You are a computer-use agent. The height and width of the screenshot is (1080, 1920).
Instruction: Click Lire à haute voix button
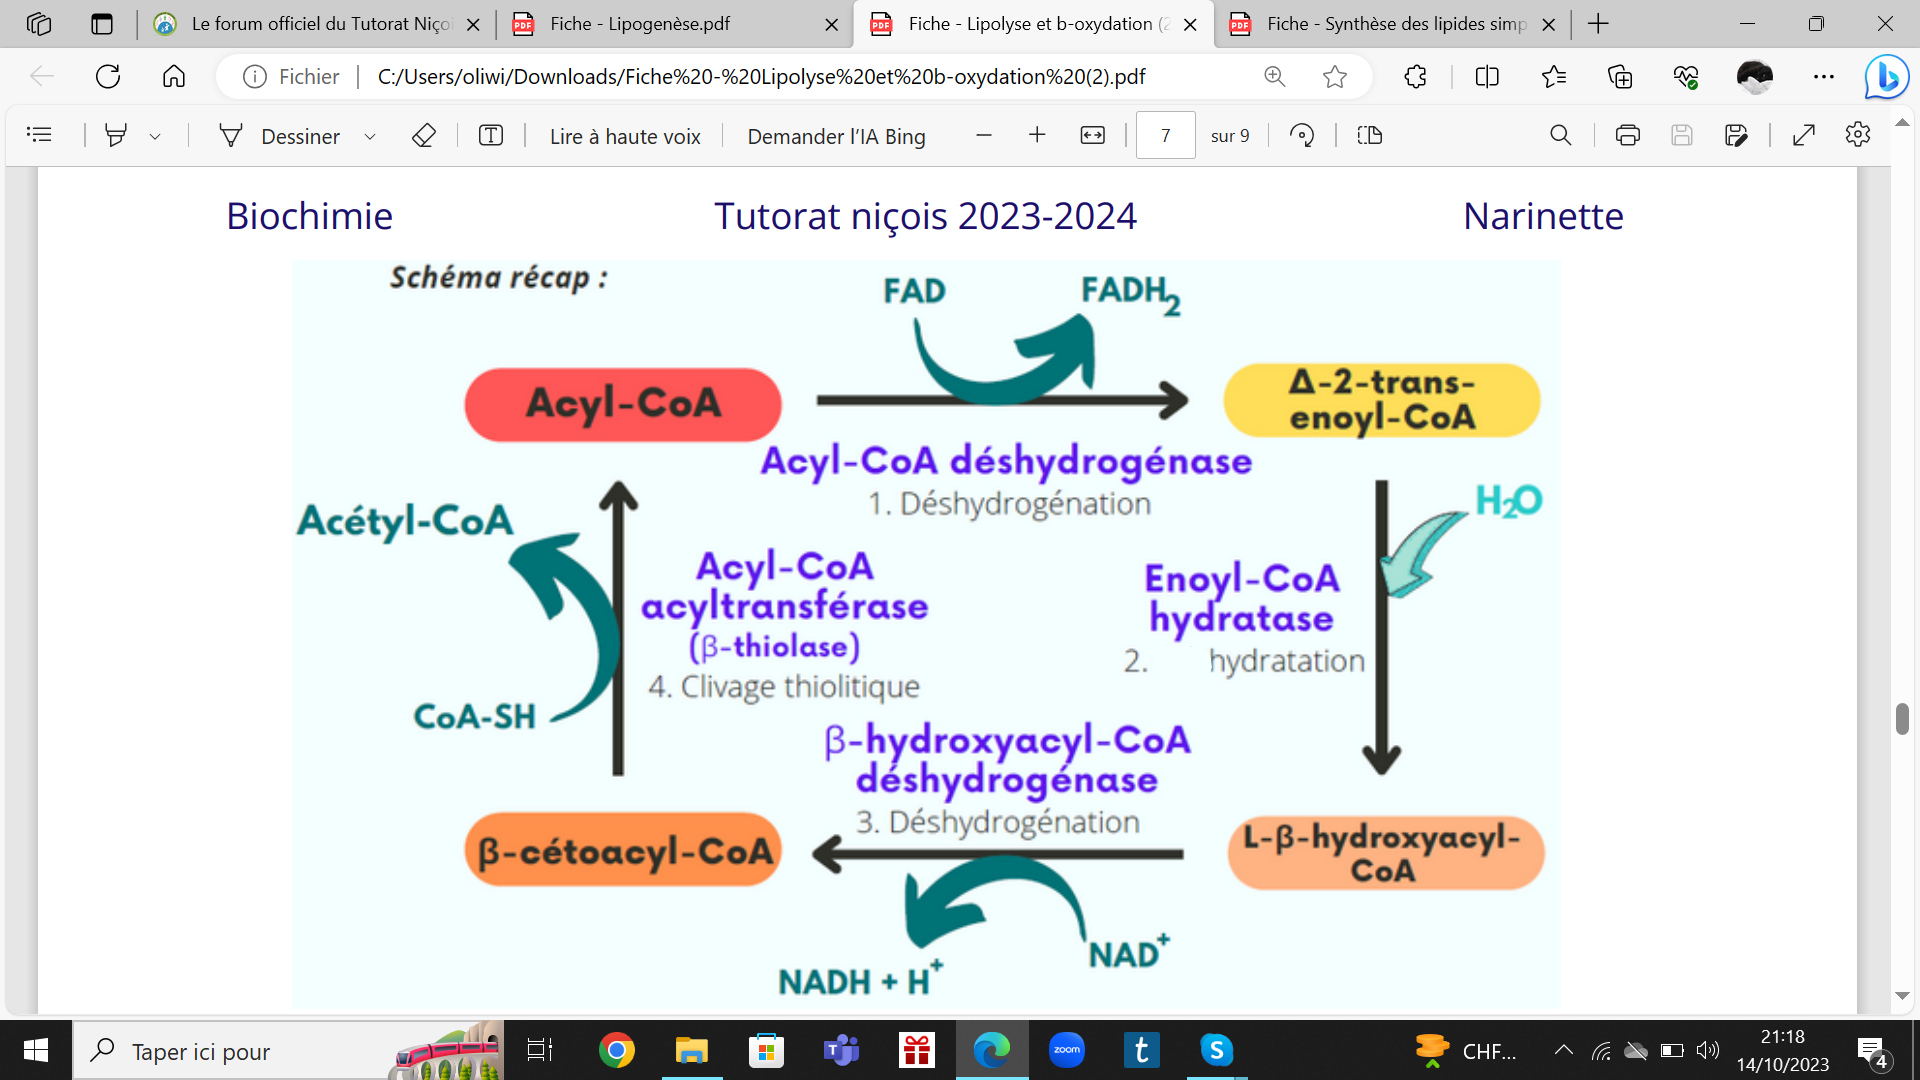click(625, 136)
